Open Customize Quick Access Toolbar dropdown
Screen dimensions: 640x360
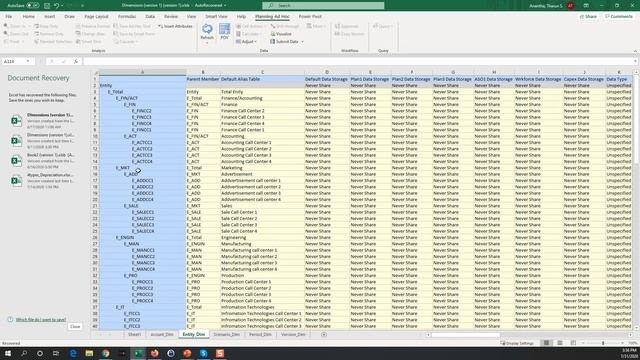pos(82,6)
